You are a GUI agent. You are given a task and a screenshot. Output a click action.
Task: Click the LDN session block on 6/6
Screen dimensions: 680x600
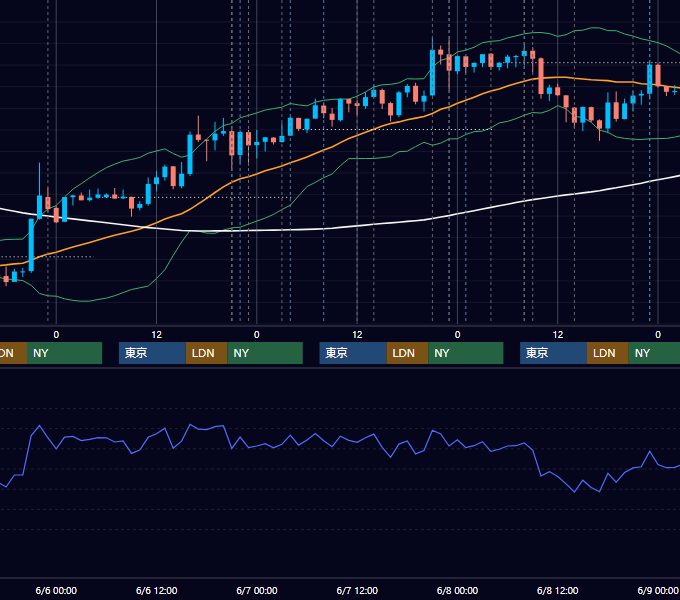(206, 353)
